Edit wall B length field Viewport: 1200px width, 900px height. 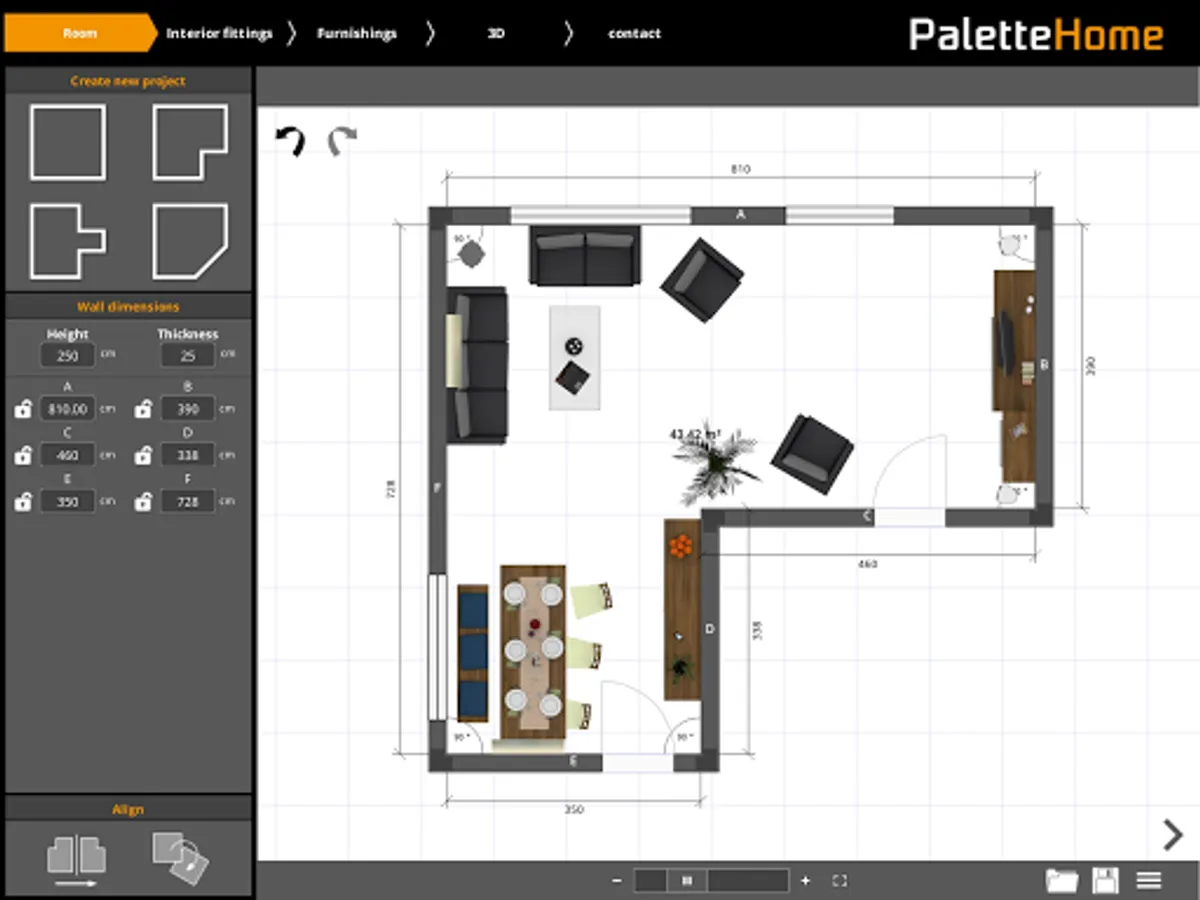coord(187,408)
